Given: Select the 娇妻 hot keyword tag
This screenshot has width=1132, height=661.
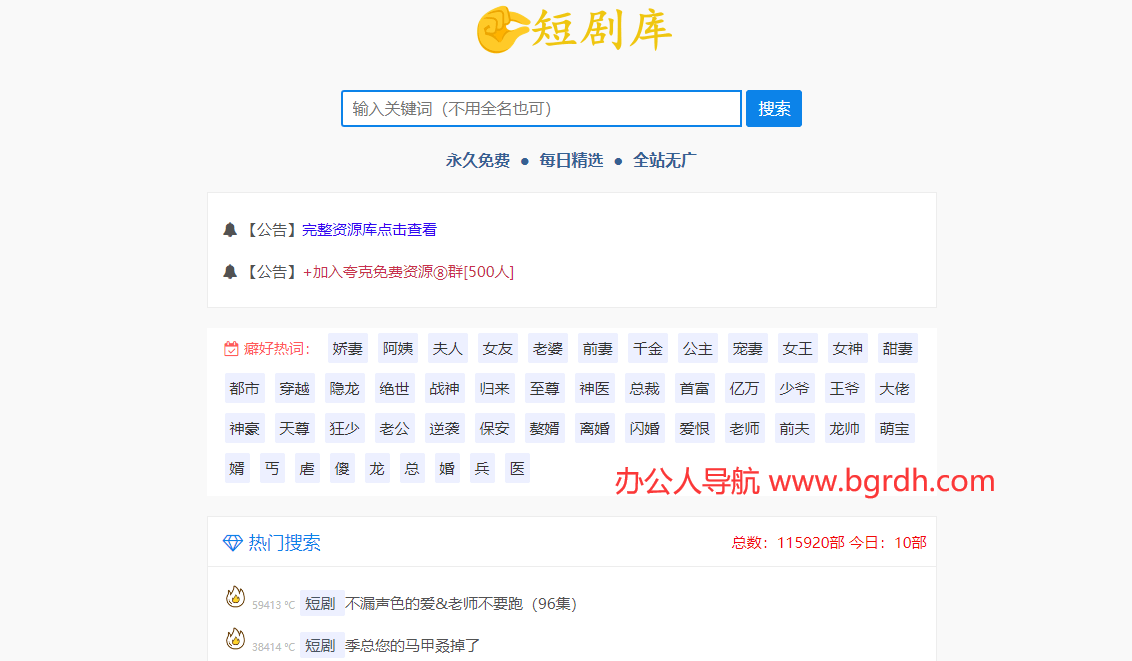Looking at the screenshot, I should point(348,349).
